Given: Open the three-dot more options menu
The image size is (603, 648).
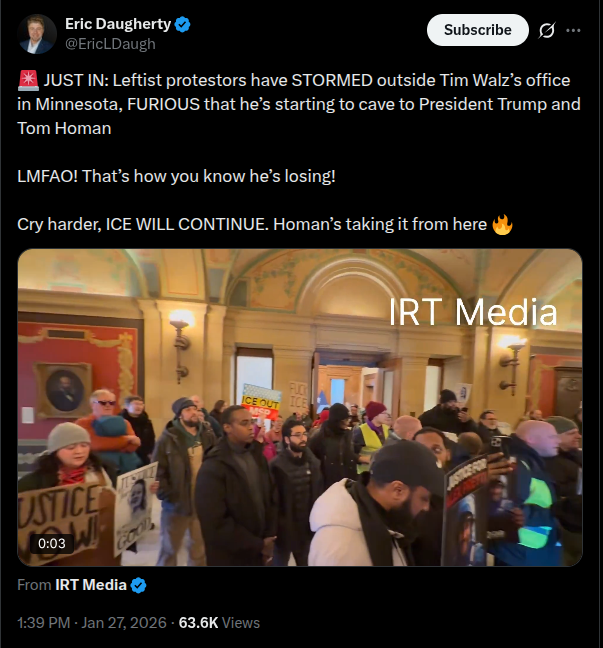Looking at the screenshot, I should (x=573, y=30).
